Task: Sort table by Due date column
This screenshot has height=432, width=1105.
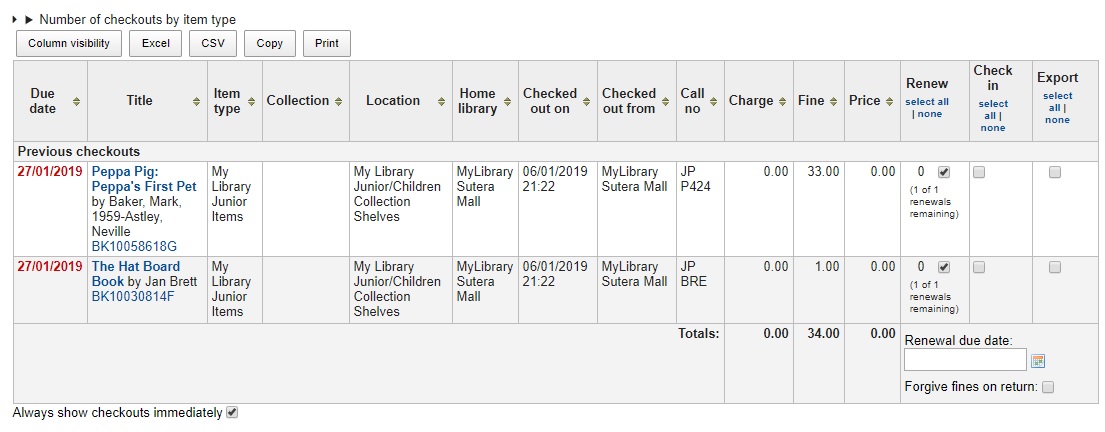Action: (77, 101)
